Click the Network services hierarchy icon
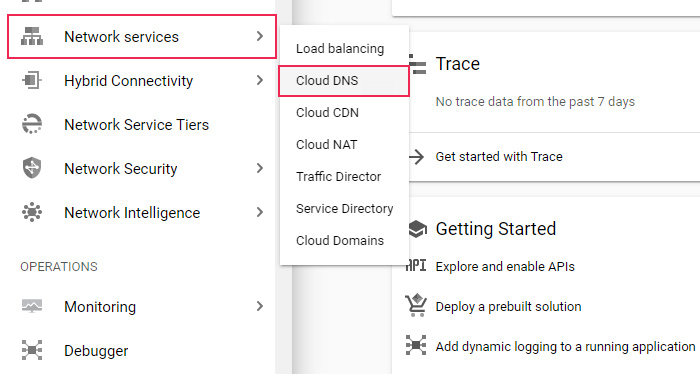700x374 pixels. pyautogui.click(x=32, y=36)
